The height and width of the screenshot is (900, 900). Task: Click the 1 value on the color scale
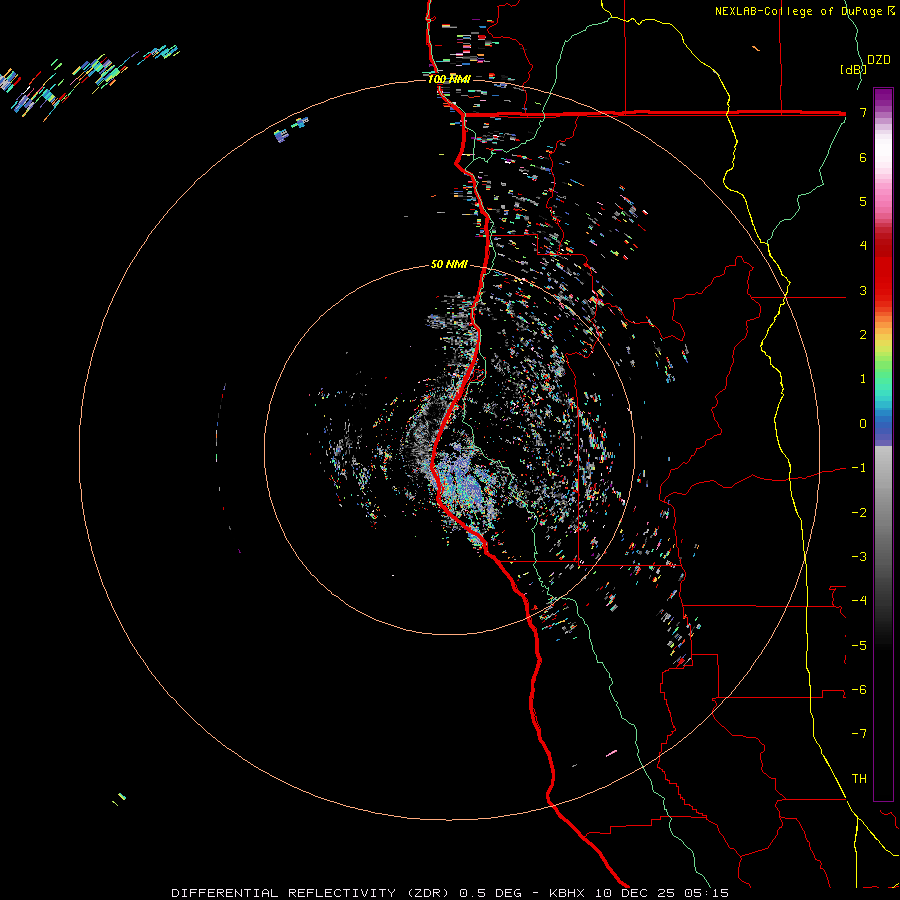[x=863, y=379]
